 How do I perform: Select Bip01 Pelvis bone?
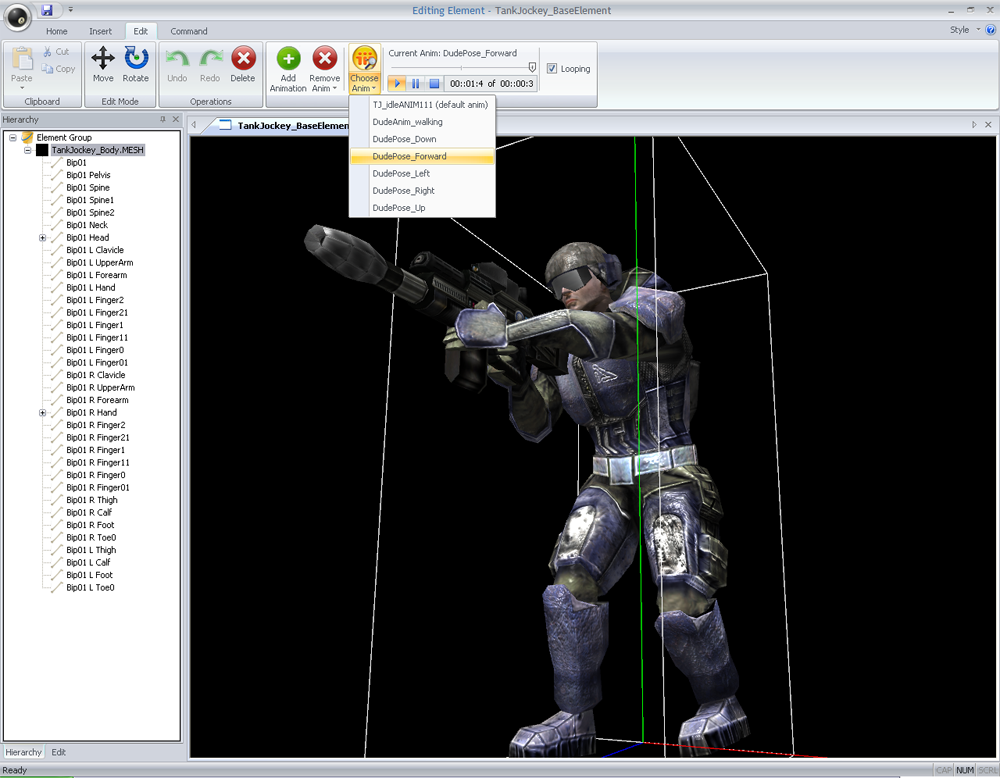point(88,175)
